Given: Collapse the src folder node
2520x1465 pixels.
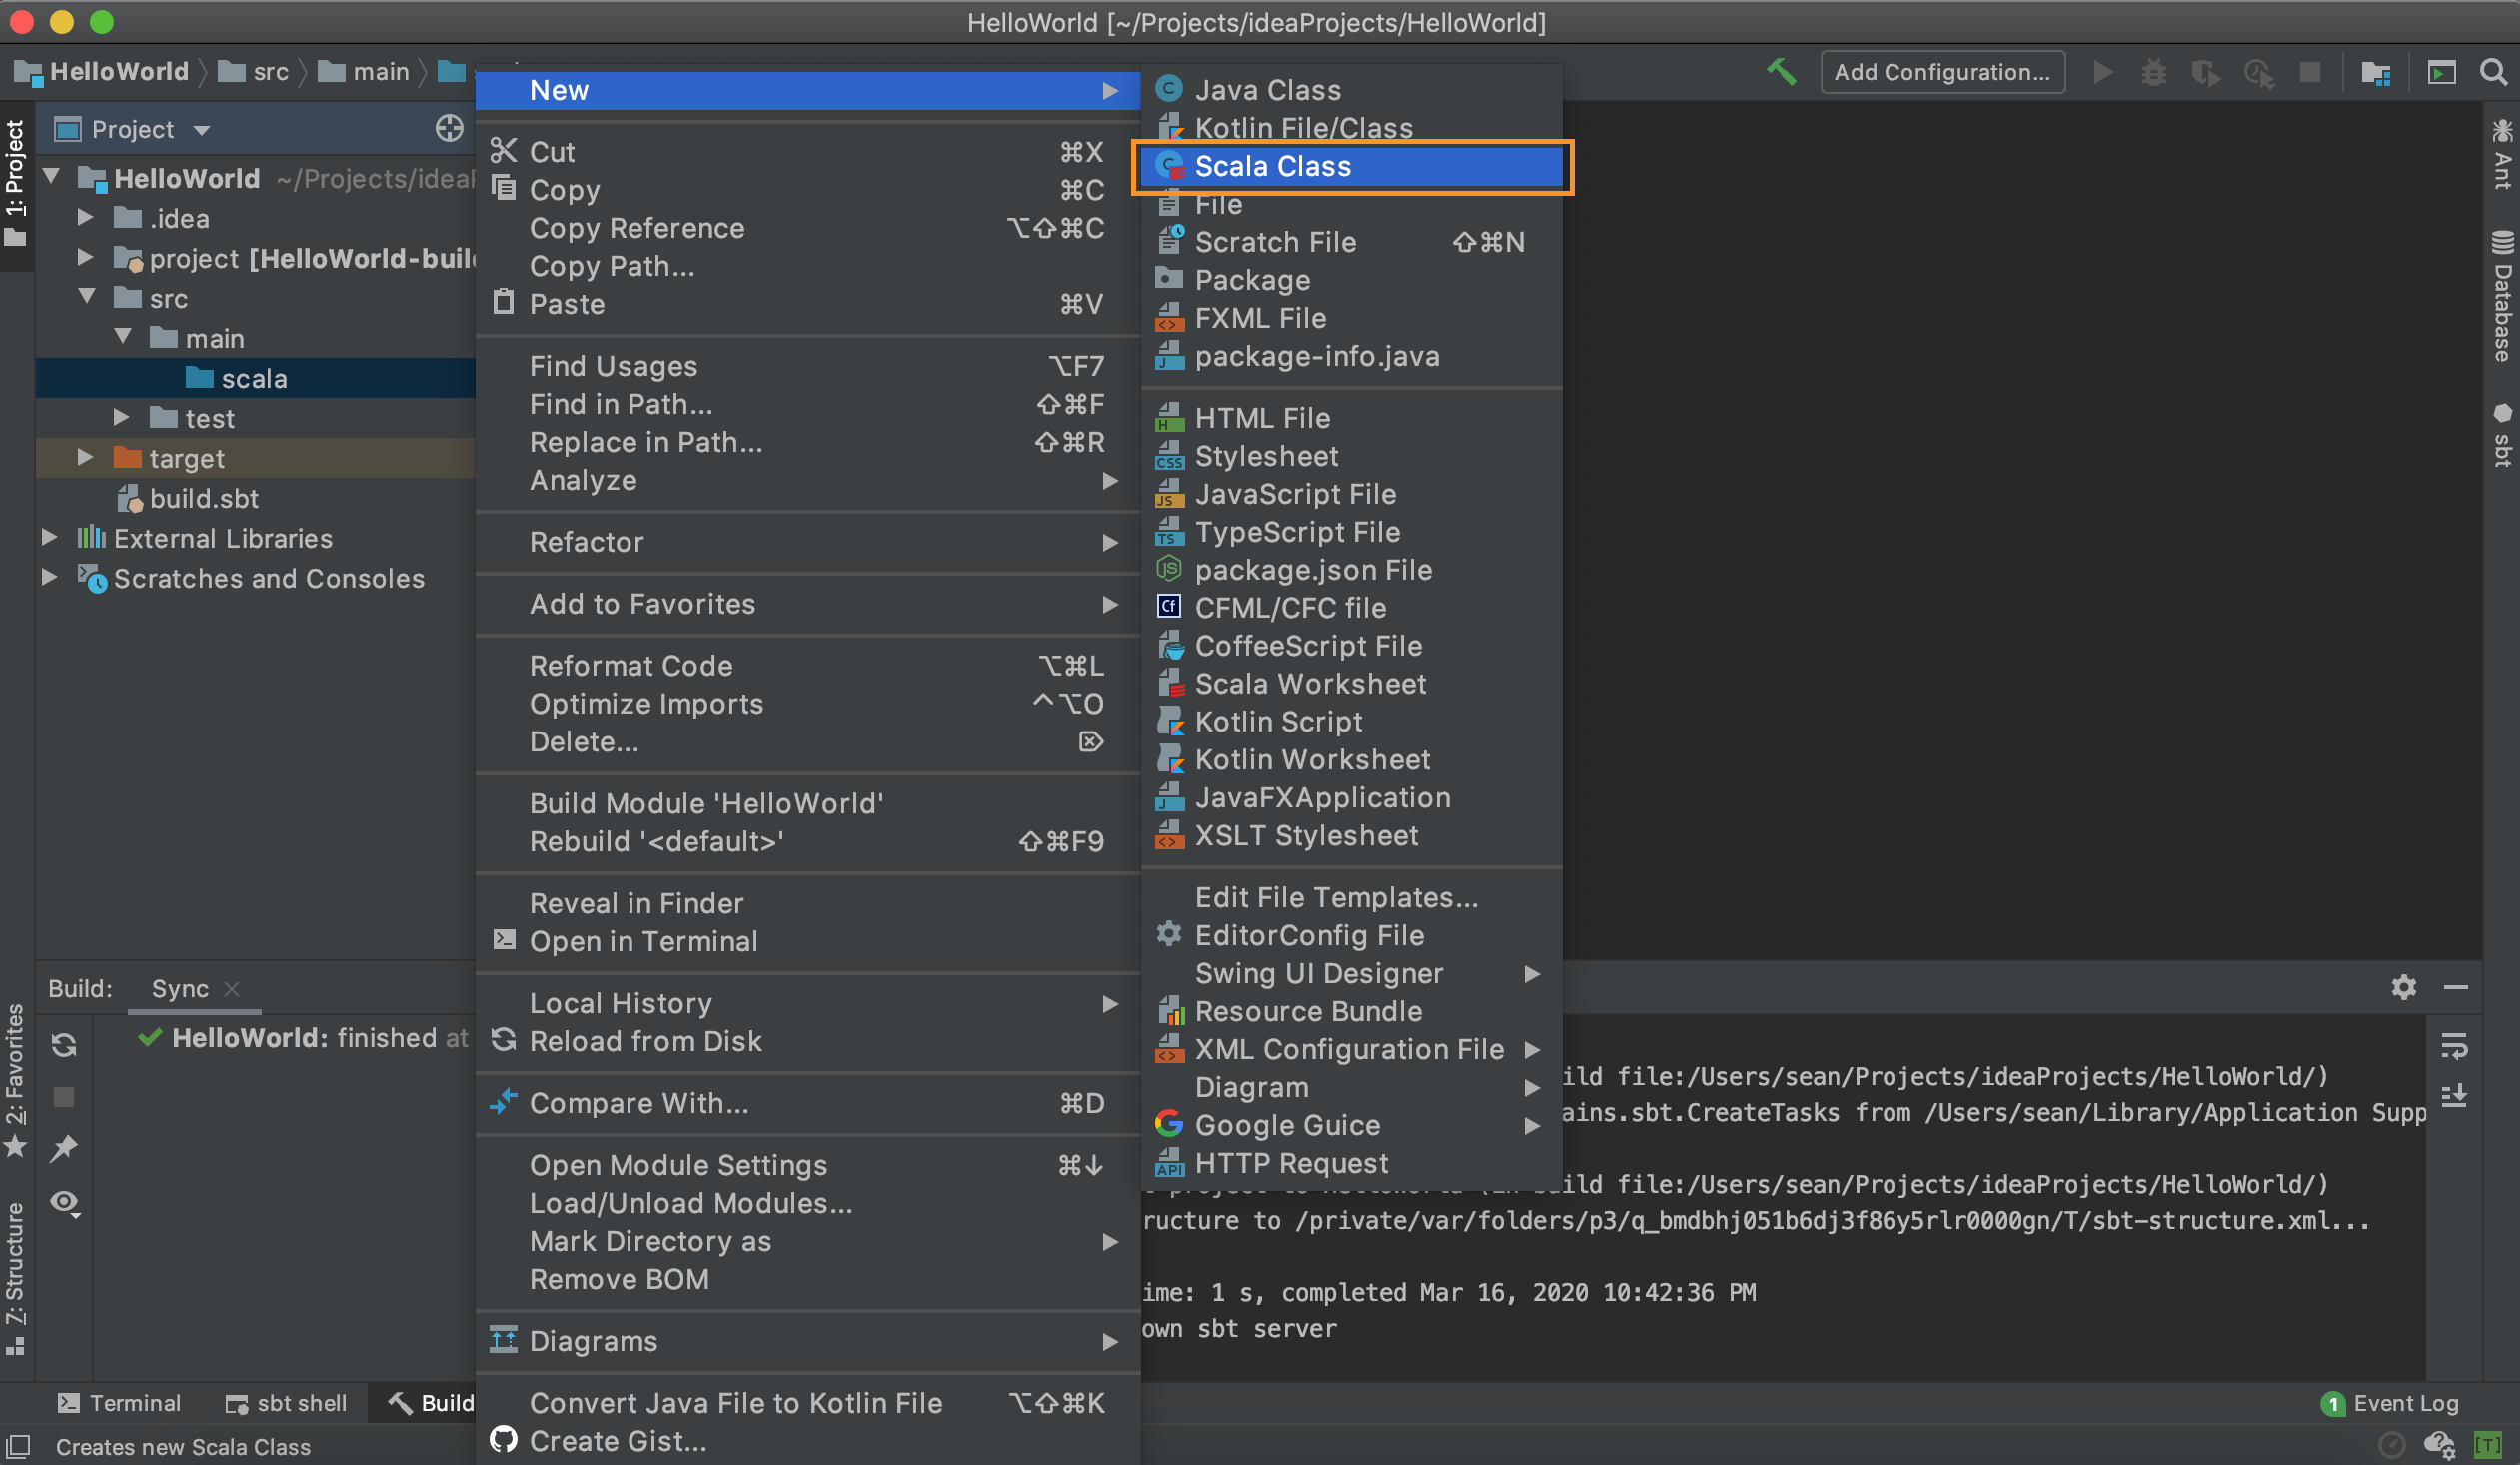Looking at the screenshot, I should tap(87, 298).
